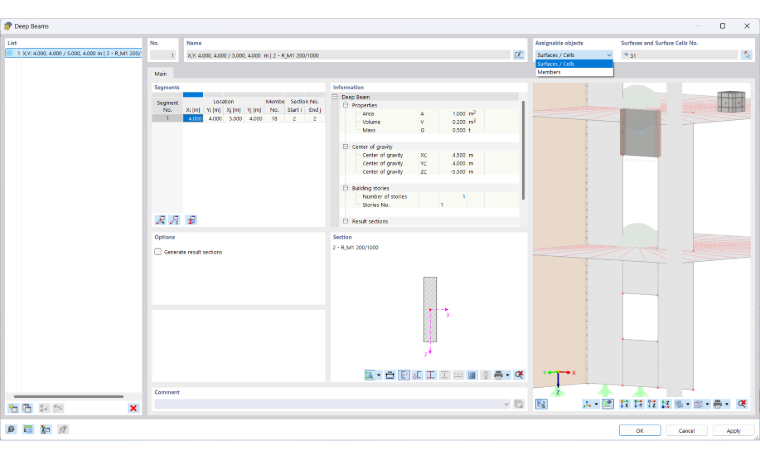This screenshot has height=459, width=760.
Task: View the model along the Z axis
Action: (x=652, y=404)
